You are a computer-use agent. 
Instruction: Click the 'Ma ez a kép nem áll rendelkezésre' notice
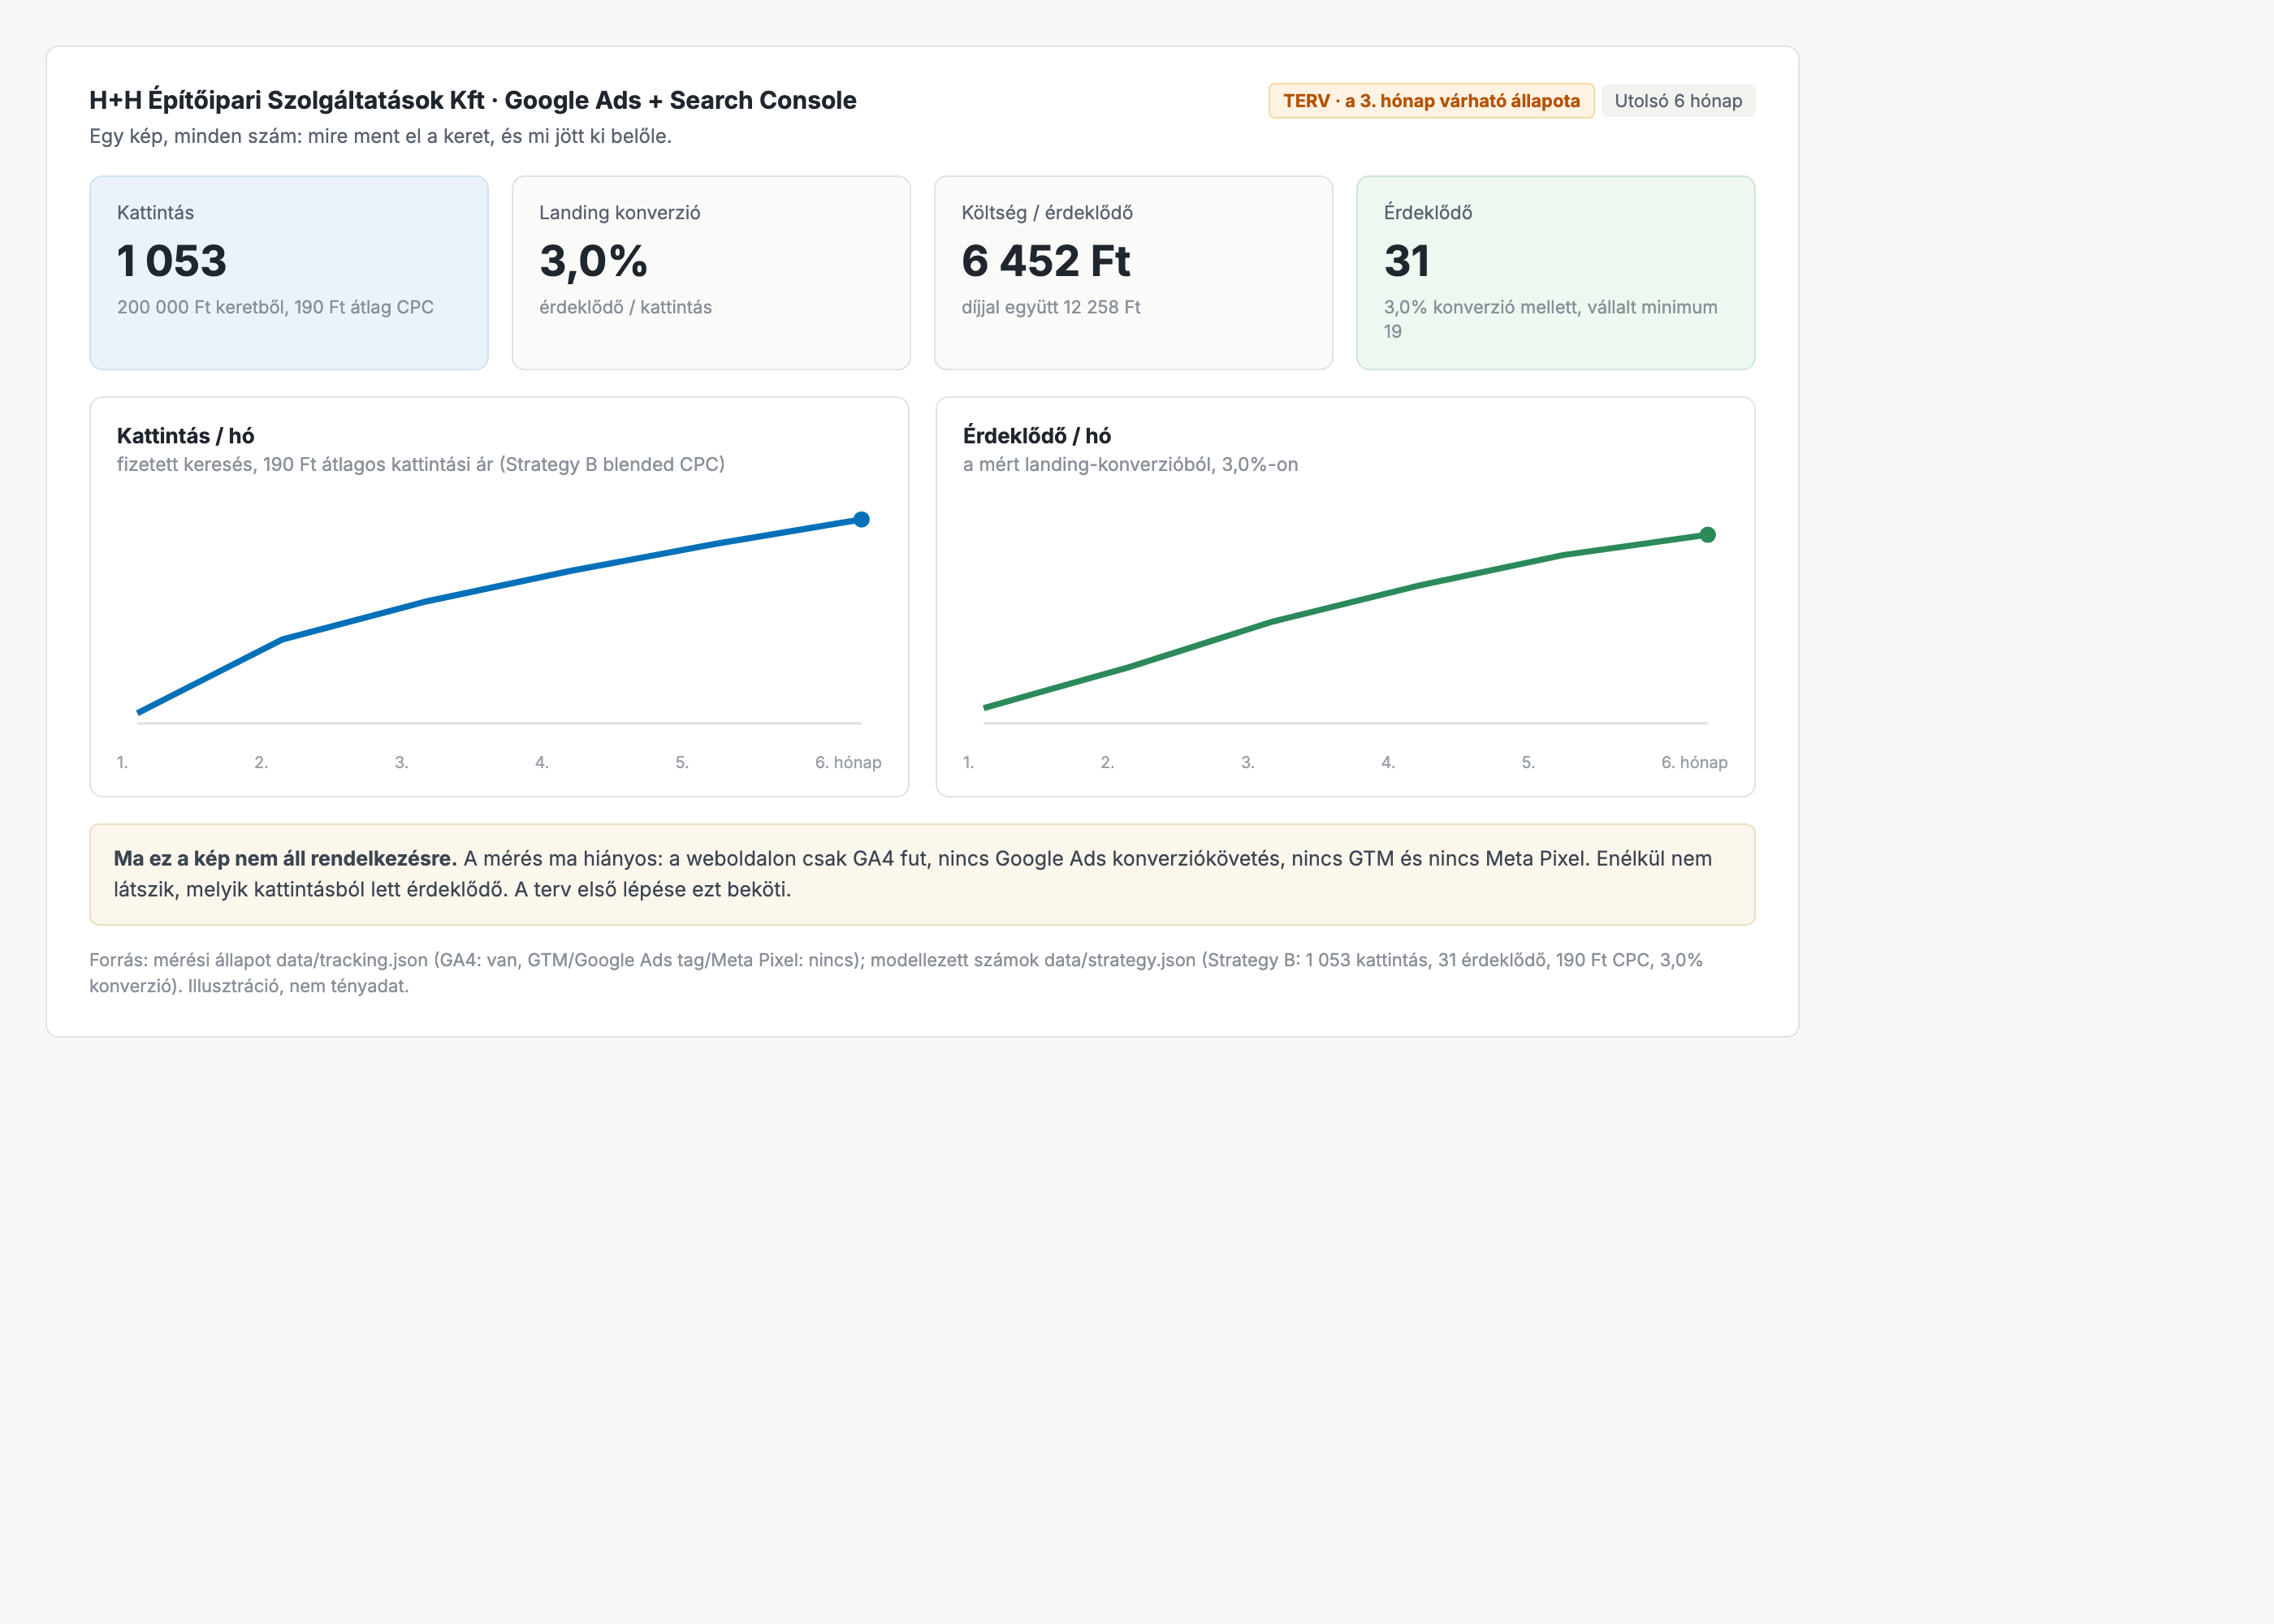tap(922, 874)
